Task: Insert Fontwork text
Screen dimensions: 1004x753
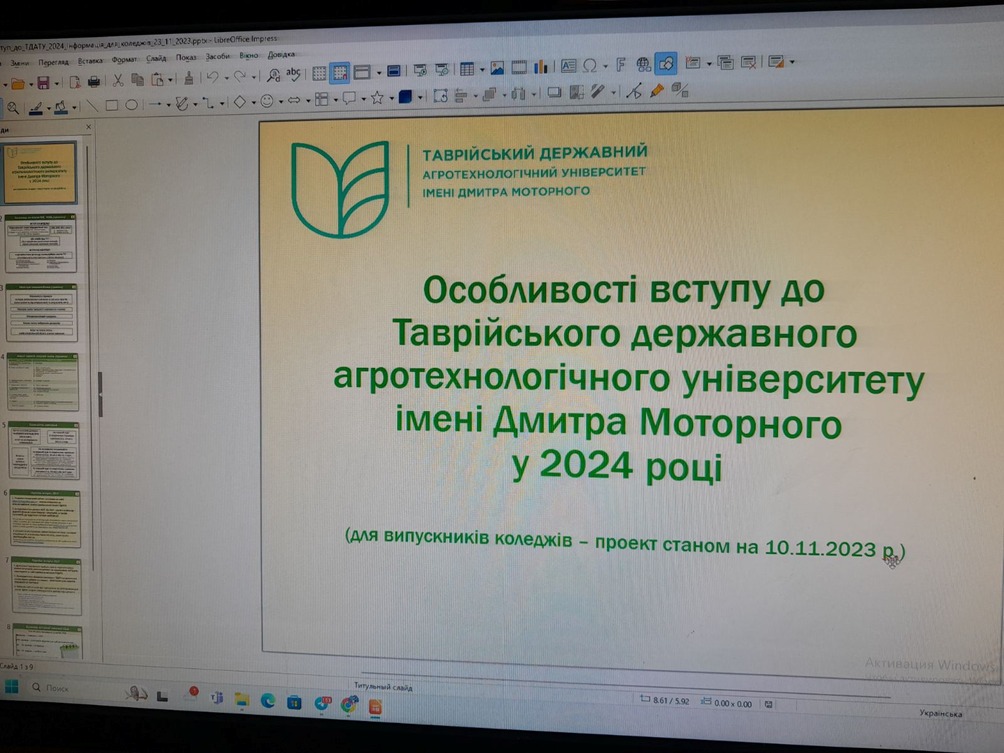Action: coord(620,65)
